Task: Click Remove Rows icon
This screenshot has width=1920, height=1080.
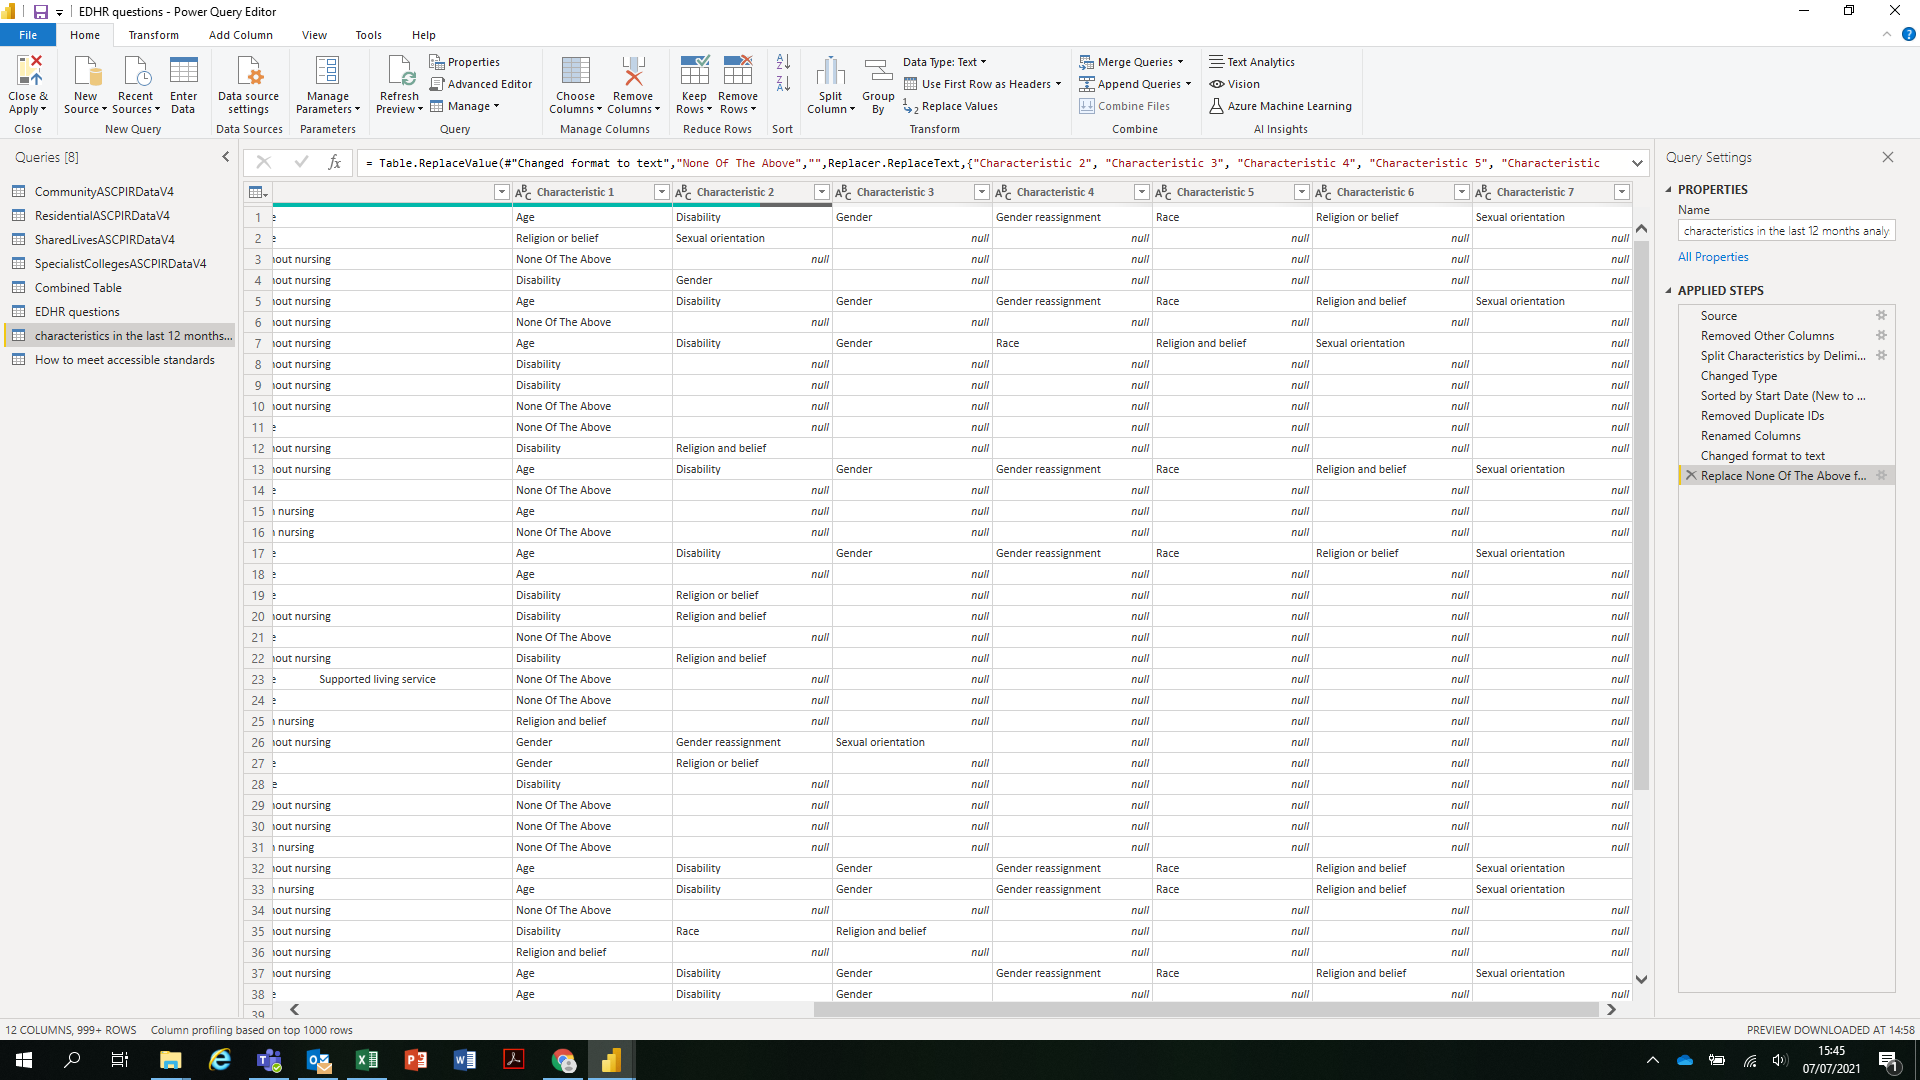Action: (x=738, y=70)
